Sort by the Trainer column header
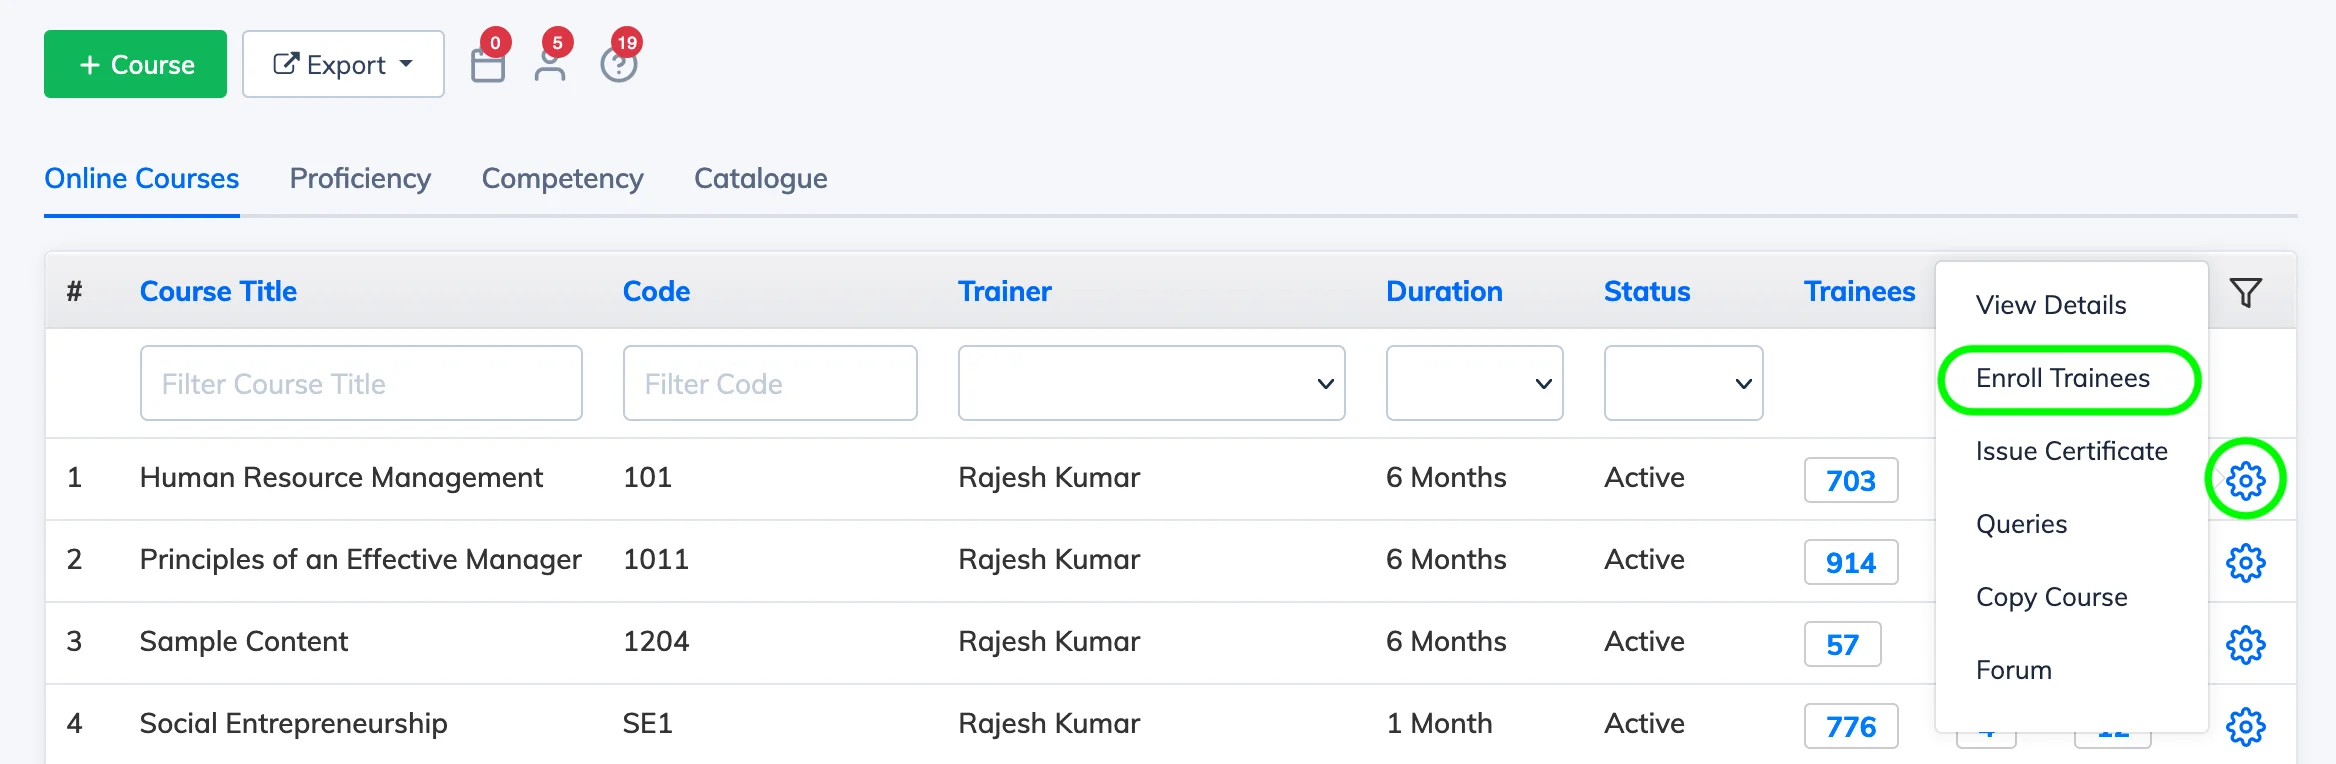 pos(1005,291)
